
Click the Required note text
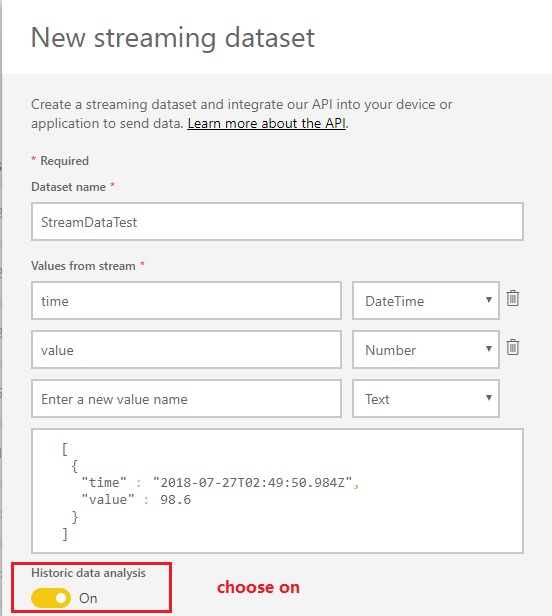click(x=64, y=161)
